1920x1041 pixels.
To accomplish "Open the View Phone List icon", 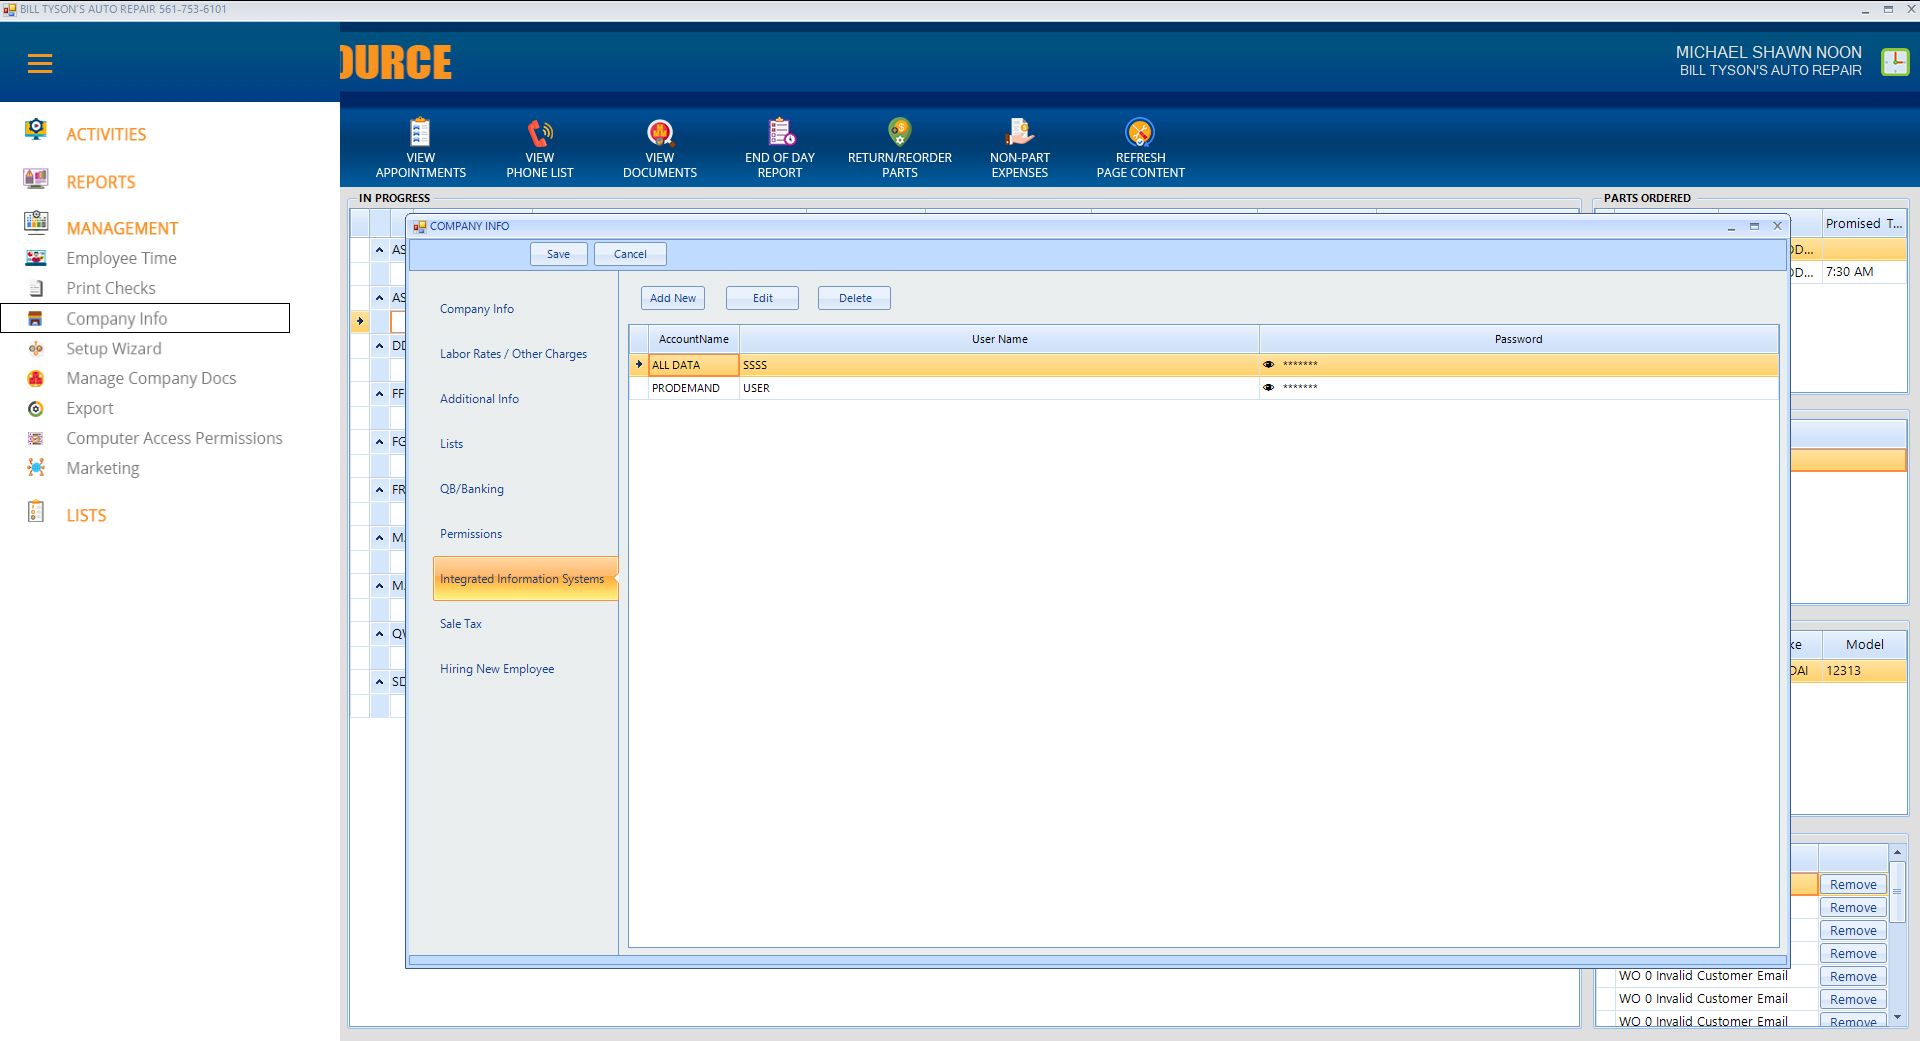I will click(x=540, y=133).
